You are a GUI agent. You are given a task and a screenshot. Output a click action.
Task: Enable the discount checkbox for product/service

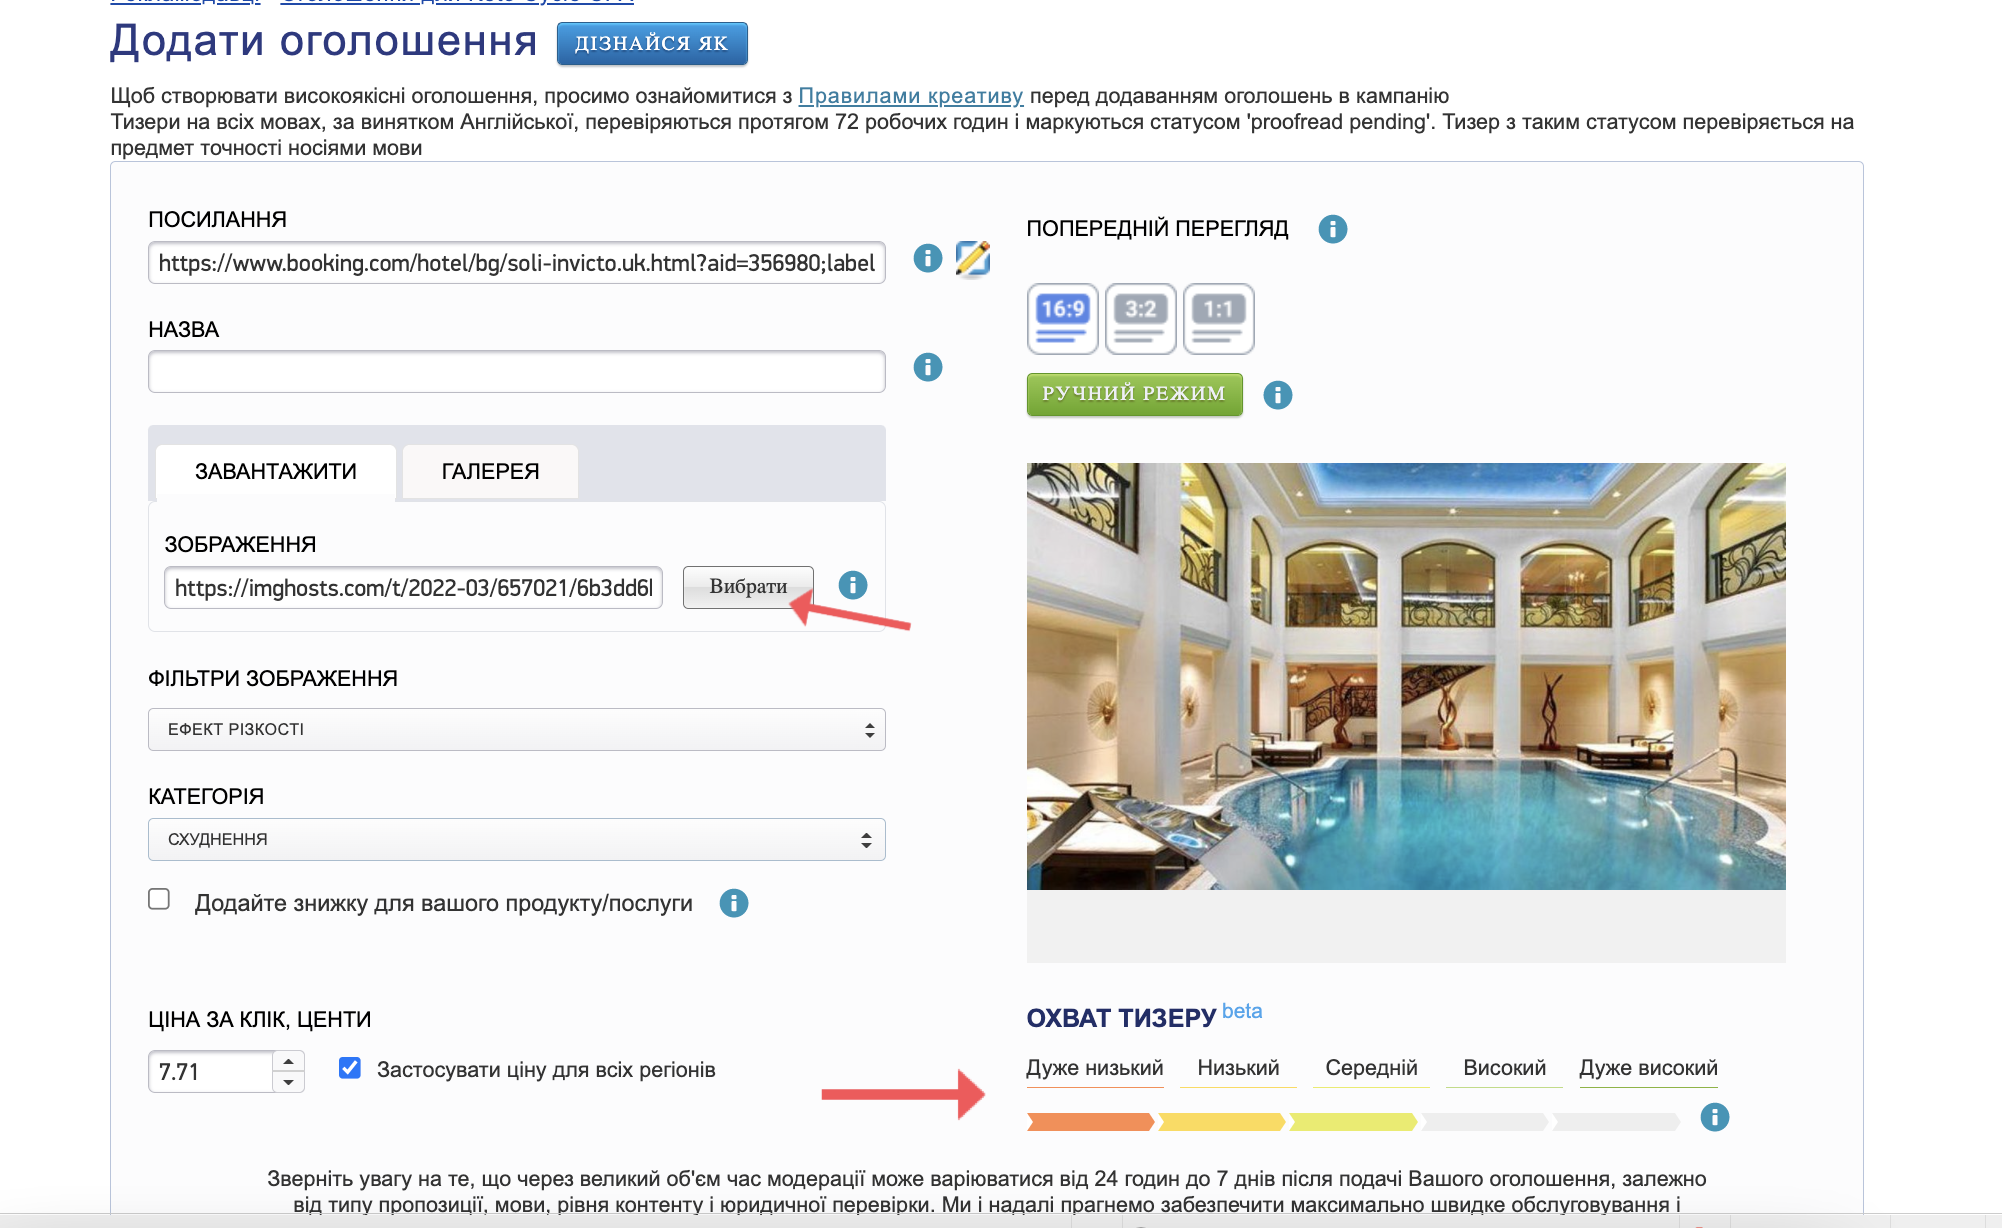159,899
